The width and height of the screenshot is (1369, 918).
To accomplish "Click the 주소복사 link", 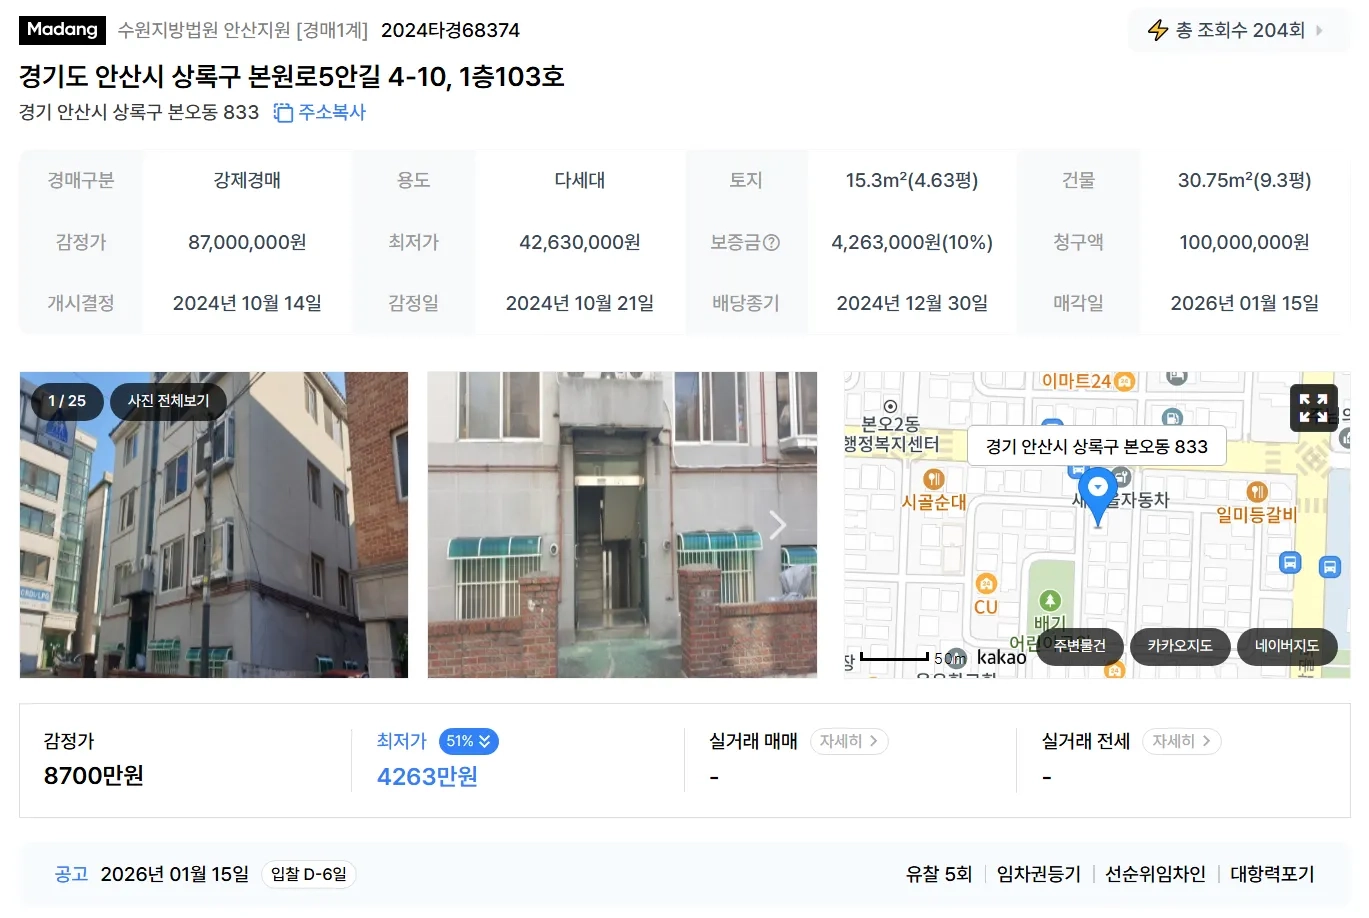I will tap(332, 113).
